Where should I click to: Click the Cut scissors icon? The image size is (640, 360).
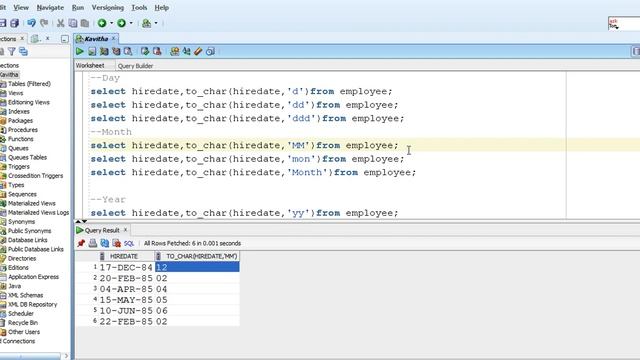60,23
